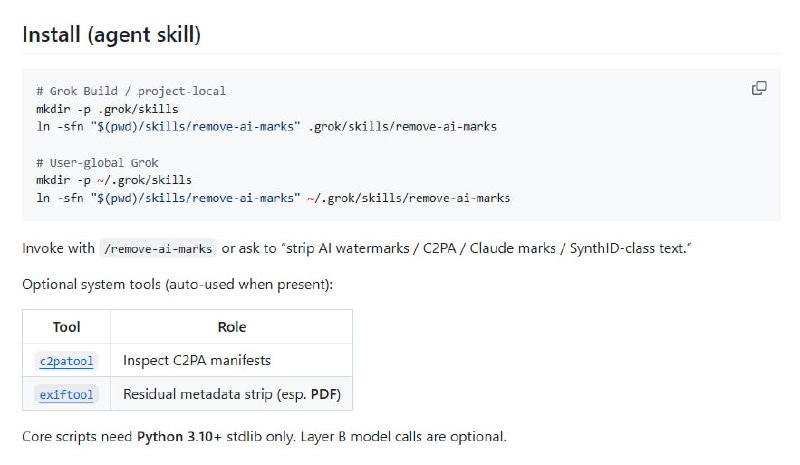Click the first ln -sfn command line
This screenshot has height=465, width=800.
click(266, 127)
